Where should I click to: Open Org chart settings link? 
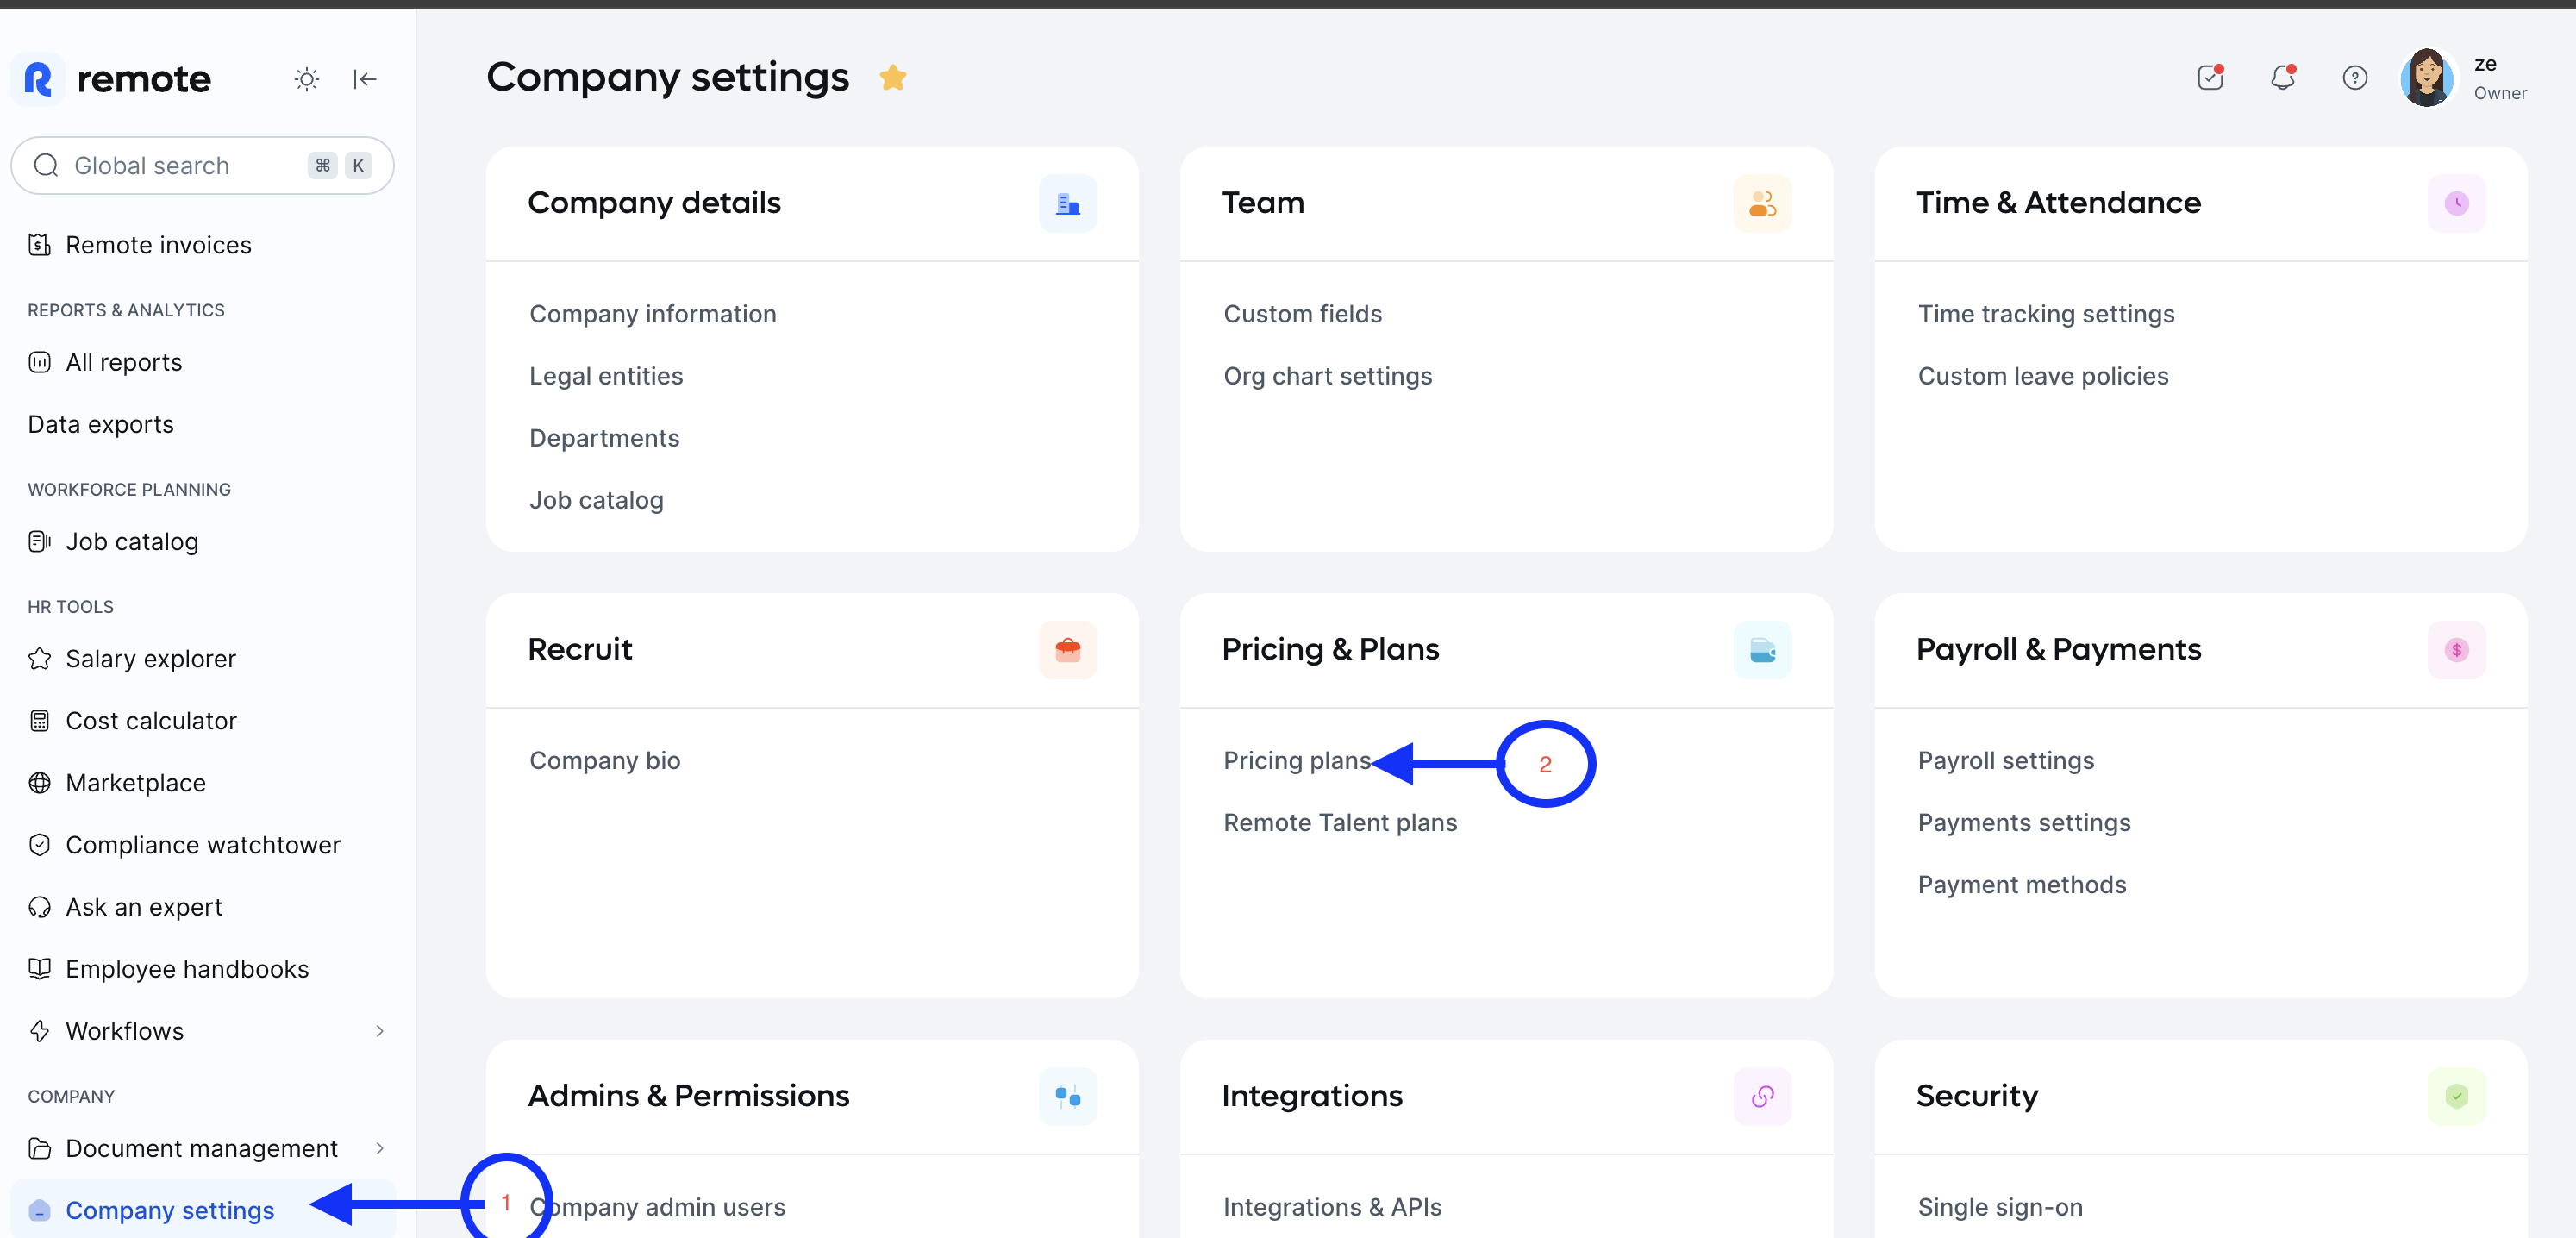(1327, 376)
